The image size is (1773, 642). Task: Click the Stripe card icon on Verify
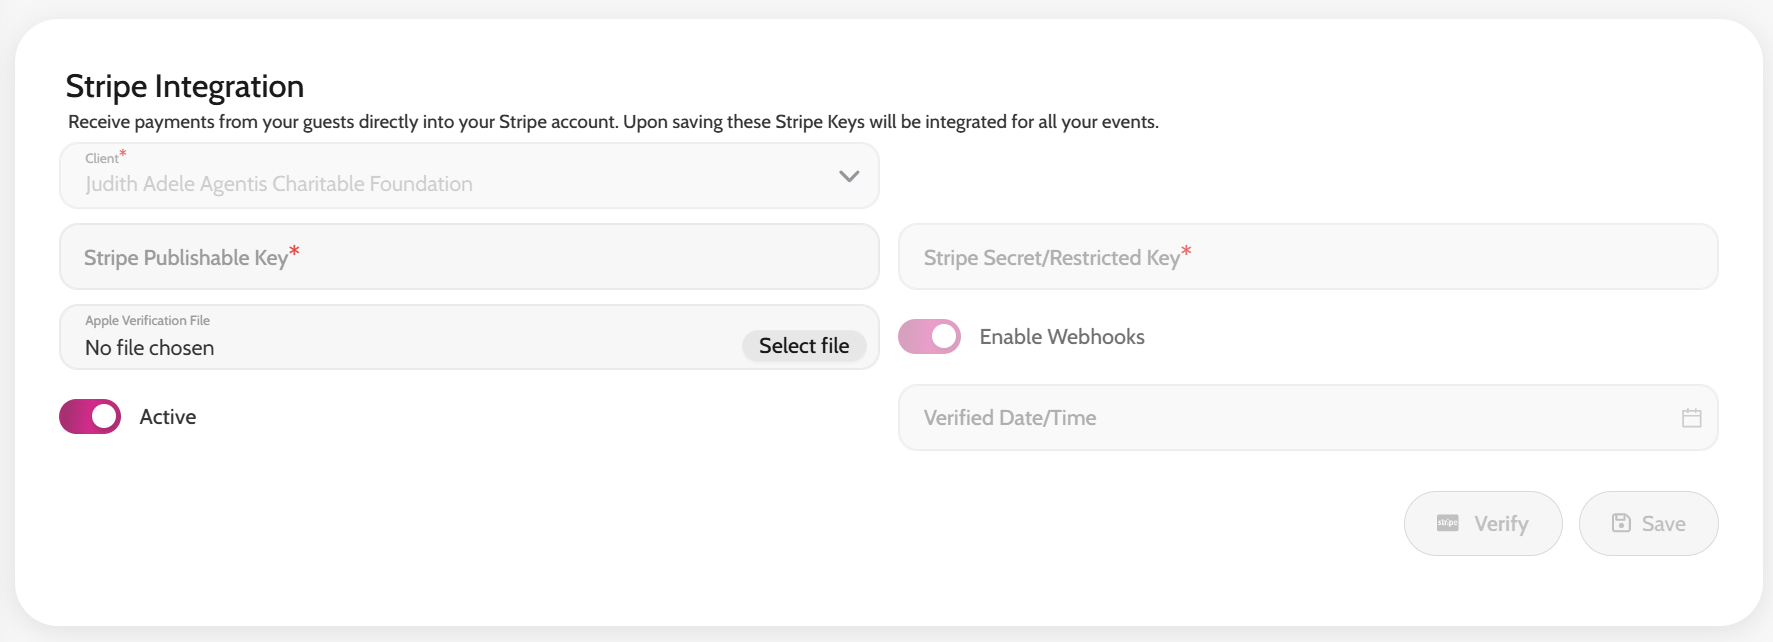pos(1447,523)
